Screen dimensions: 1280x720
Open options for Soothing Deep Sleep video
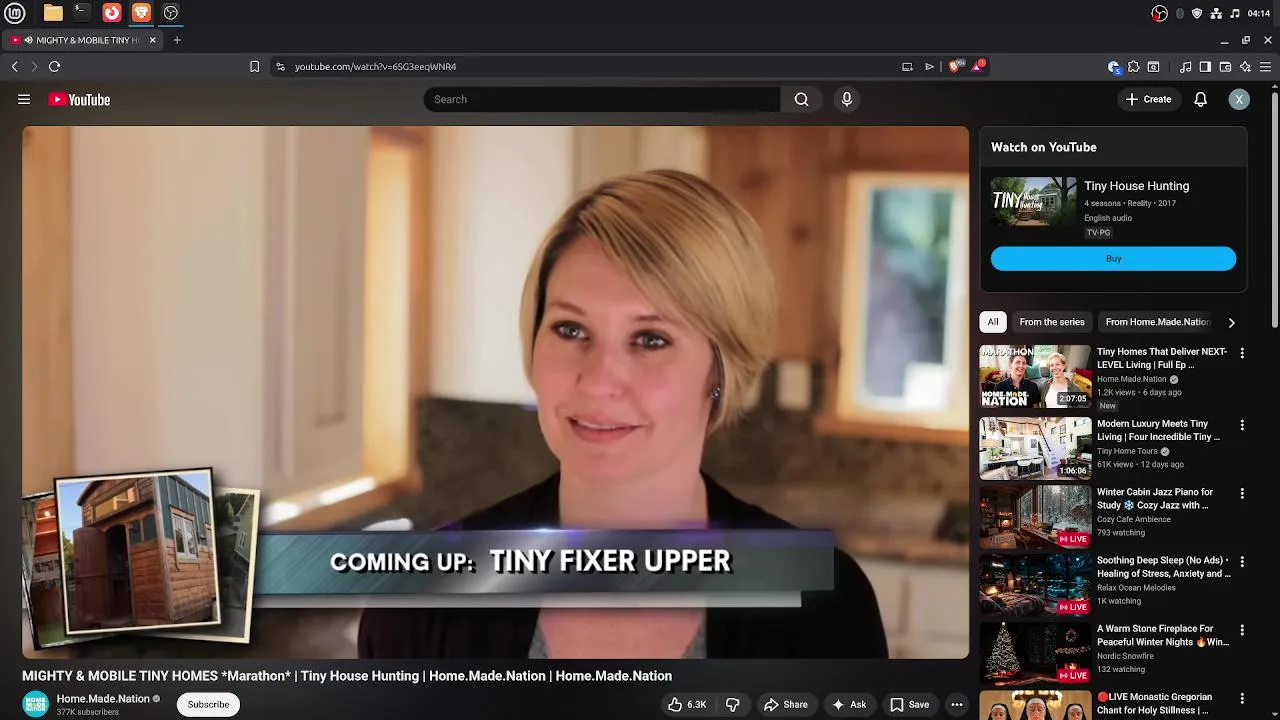tap(1242, 562)
